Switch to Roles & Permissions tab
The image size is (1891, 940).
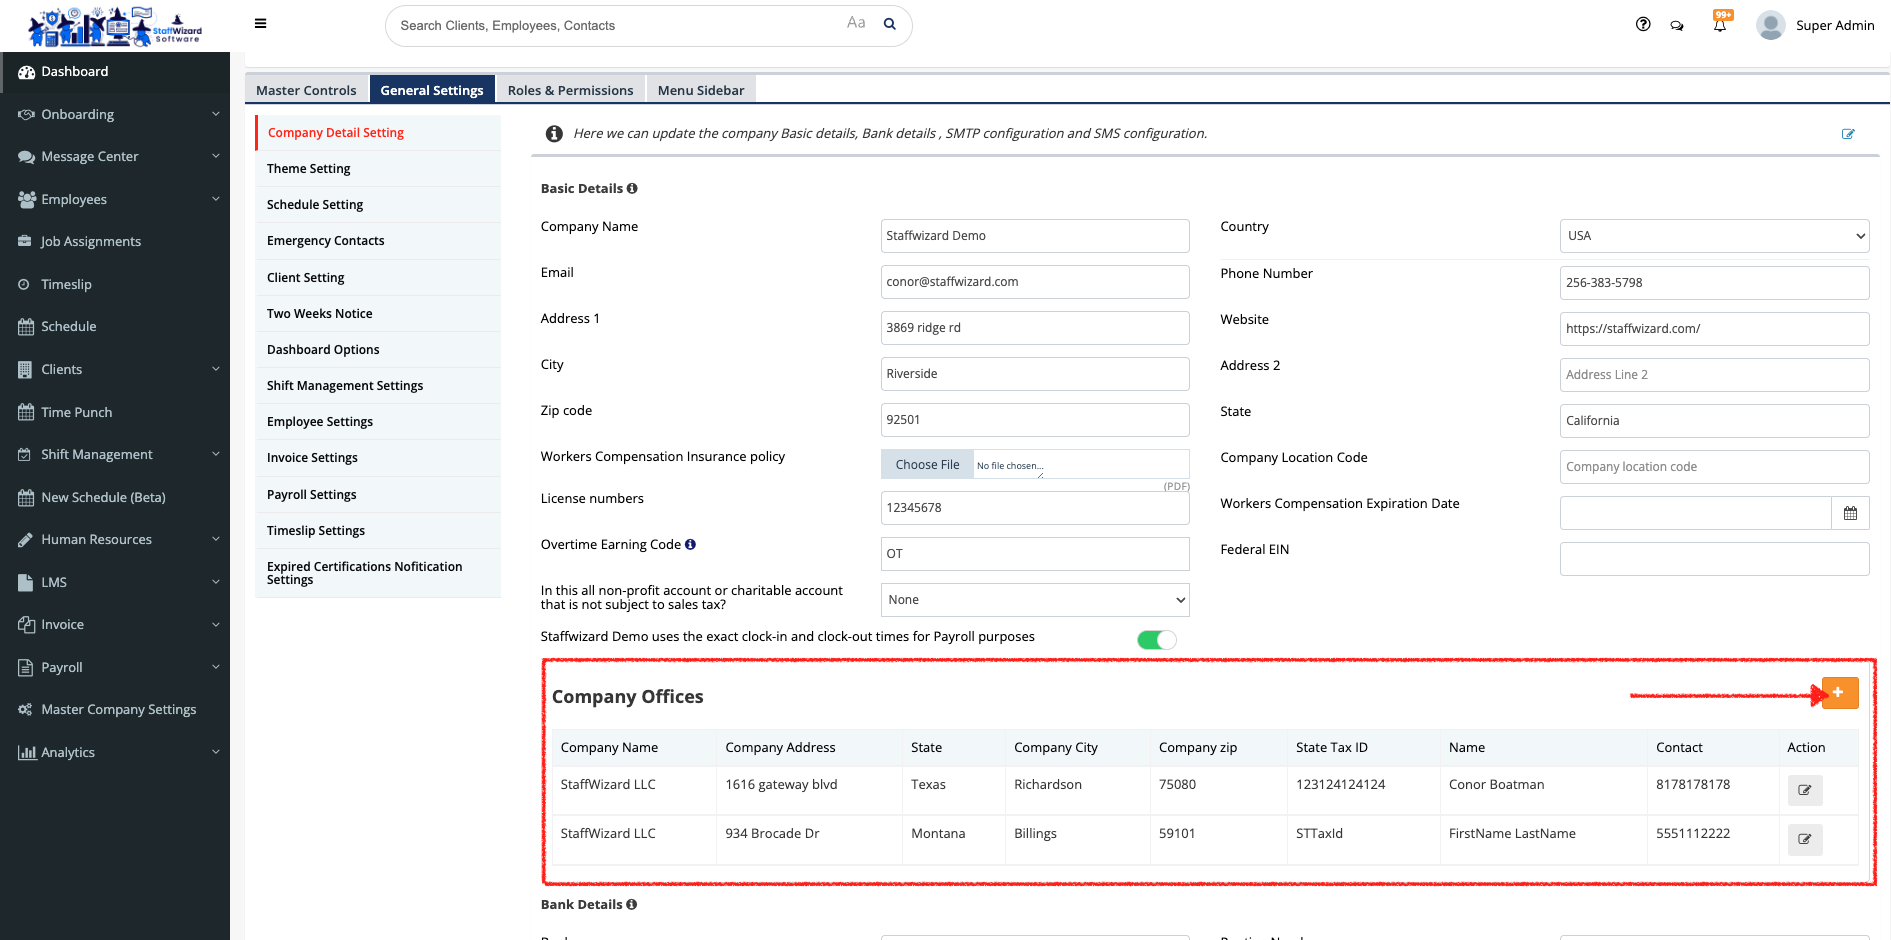click(x=570, y=90)
